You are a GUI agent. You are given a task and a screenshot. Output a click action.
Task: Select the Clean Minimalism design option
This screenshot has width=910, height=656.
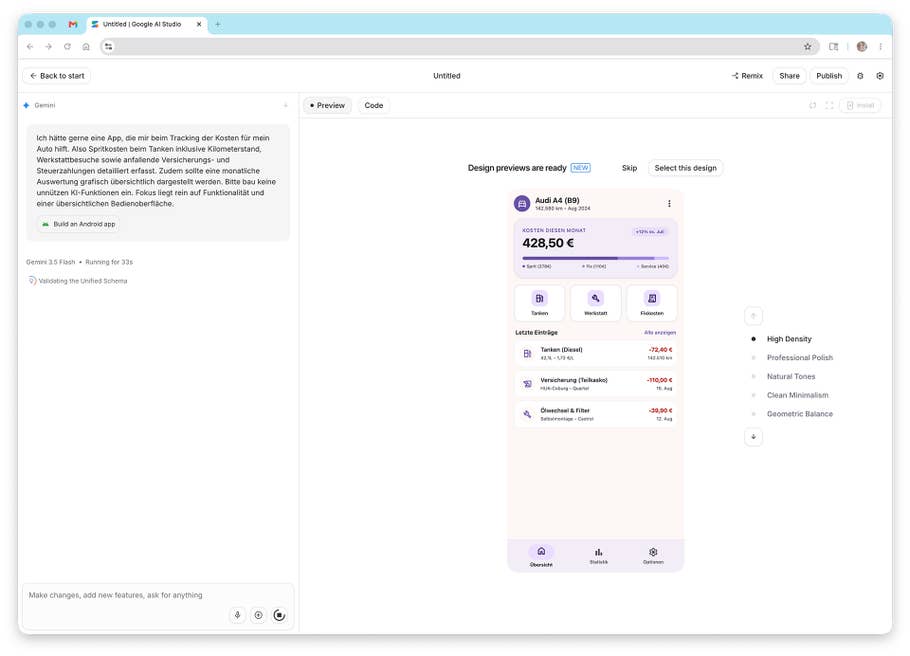(797, 395)
